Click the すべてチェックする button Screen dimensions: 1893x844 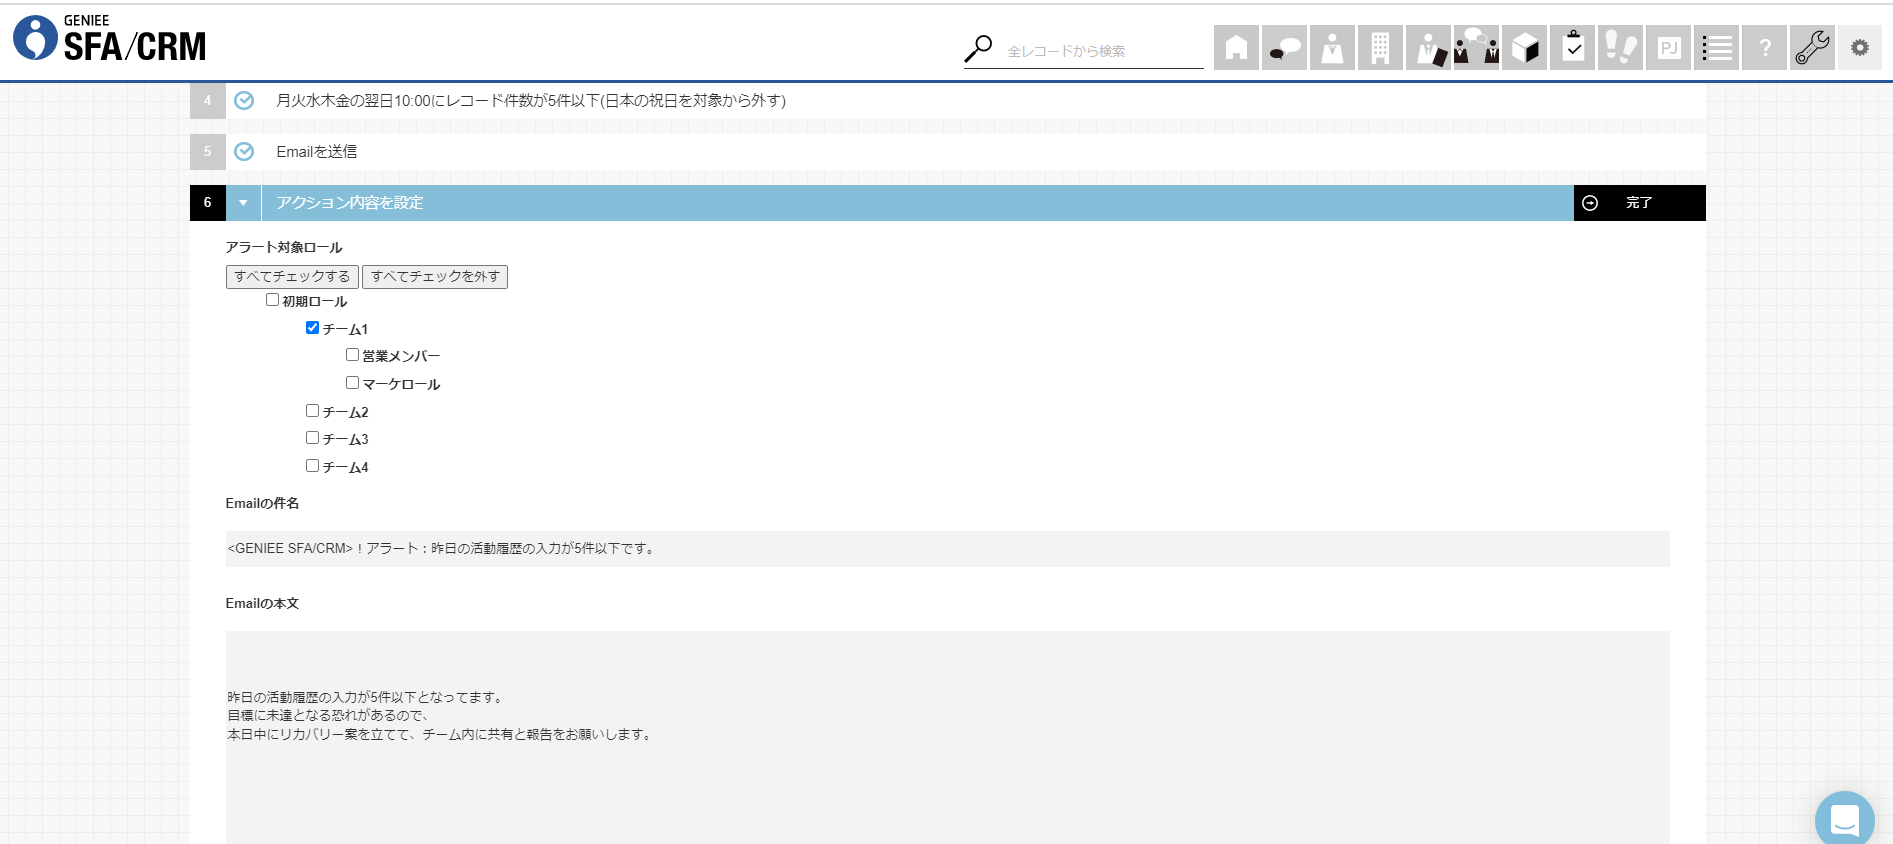pos(292,277)
